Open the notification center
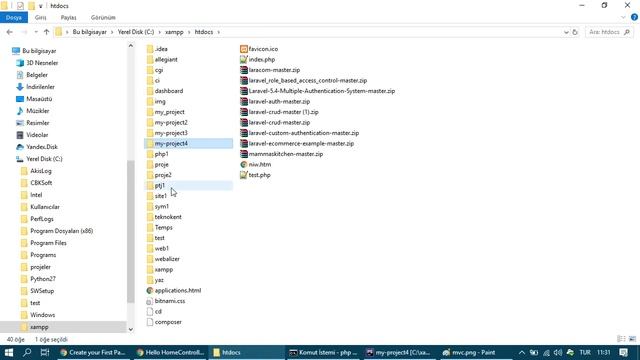The height and width of the screenshot is (360, 640). 623,353
